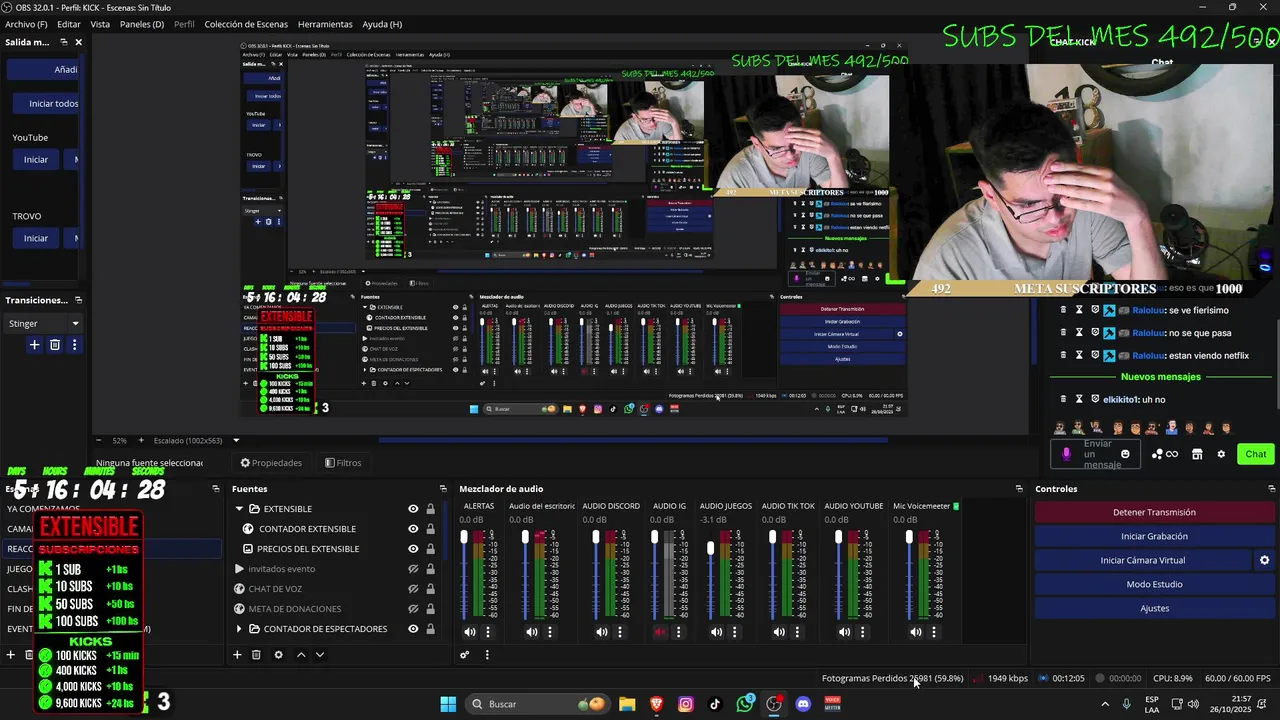Hide PRECIOS DEL EXTENSIBLE source eye icon
1280x720 pixels.
413,549
